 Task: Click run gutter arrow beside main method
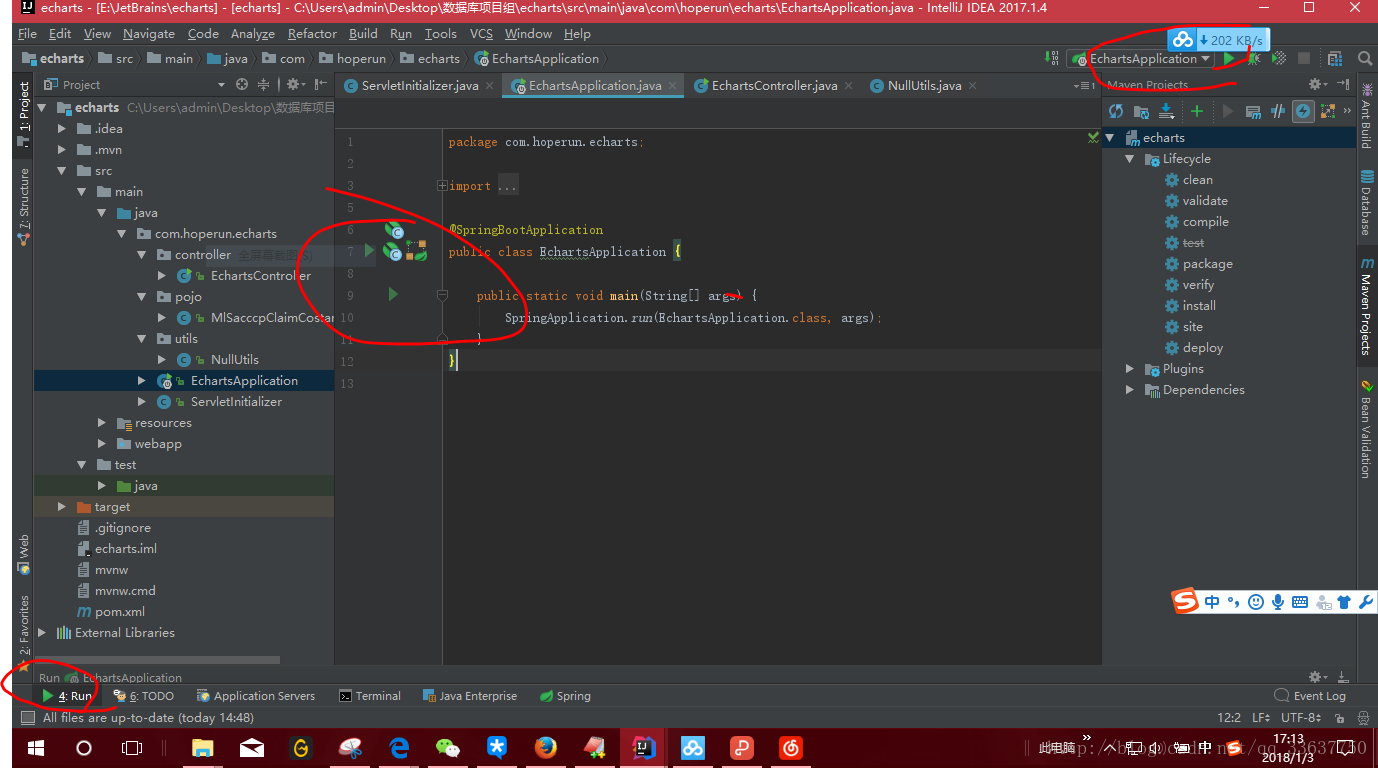coord(393,294)
